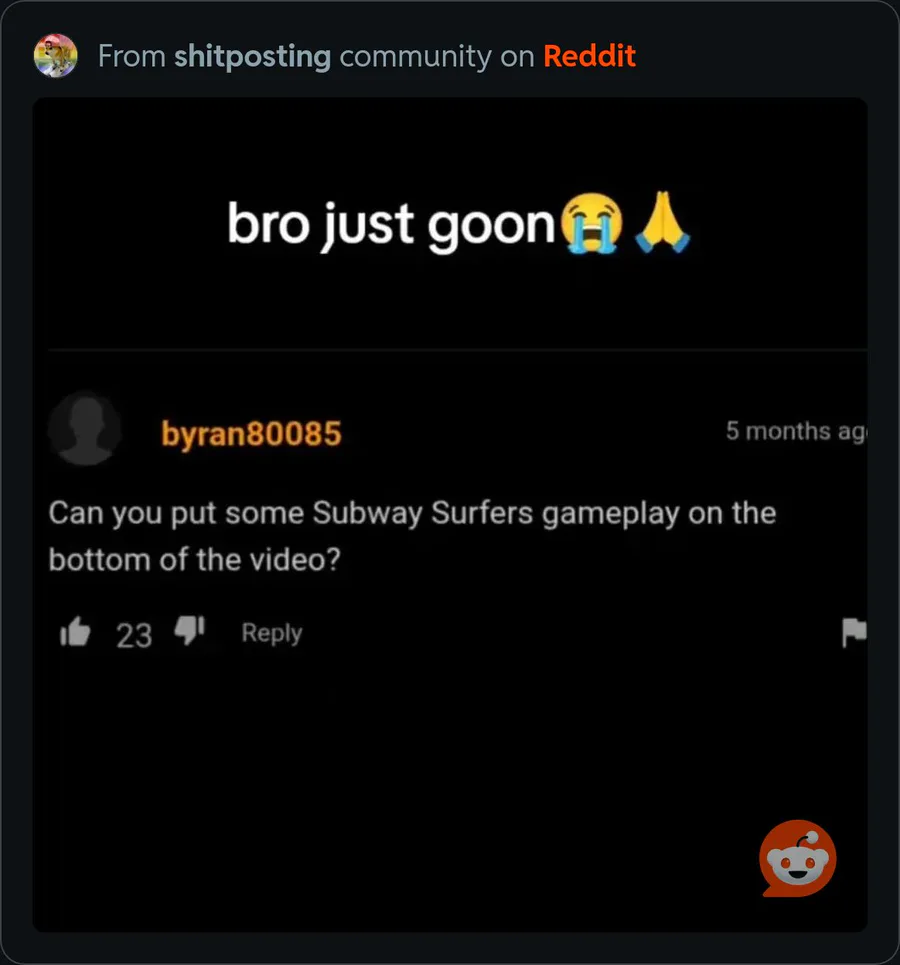900x965 pixels.
Task: Click the Reddit Snoo logo icon
Action: [798, 858]
